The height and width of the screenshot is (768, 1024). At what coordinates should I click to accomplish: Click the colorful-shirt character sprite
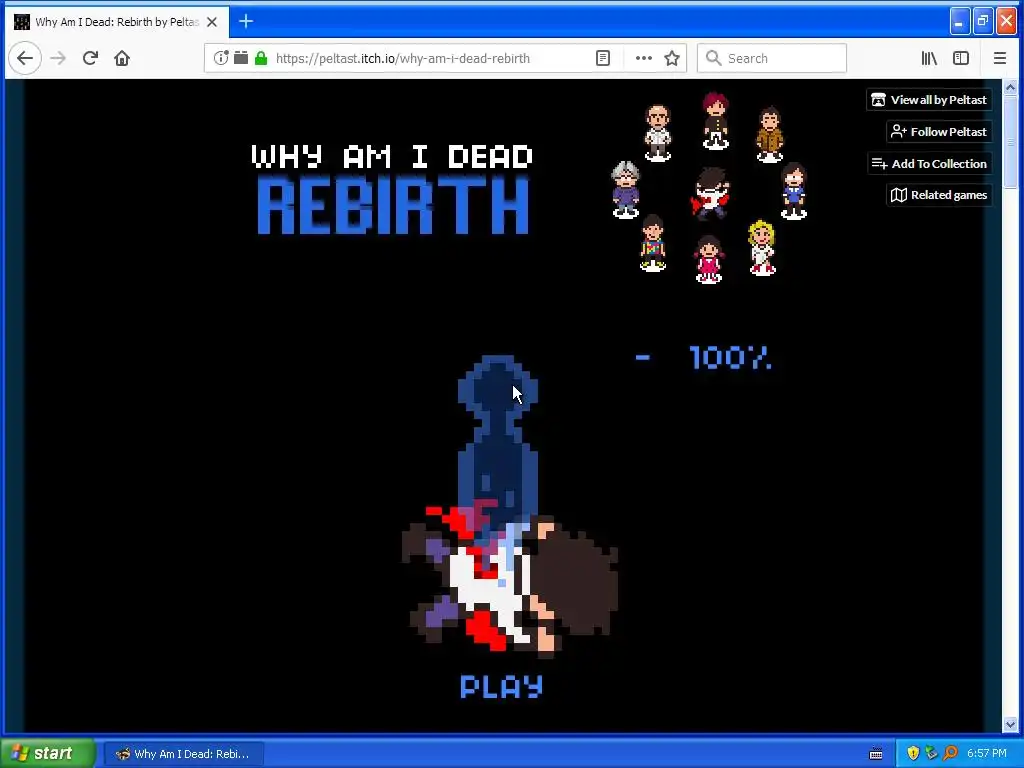point(652,243)
